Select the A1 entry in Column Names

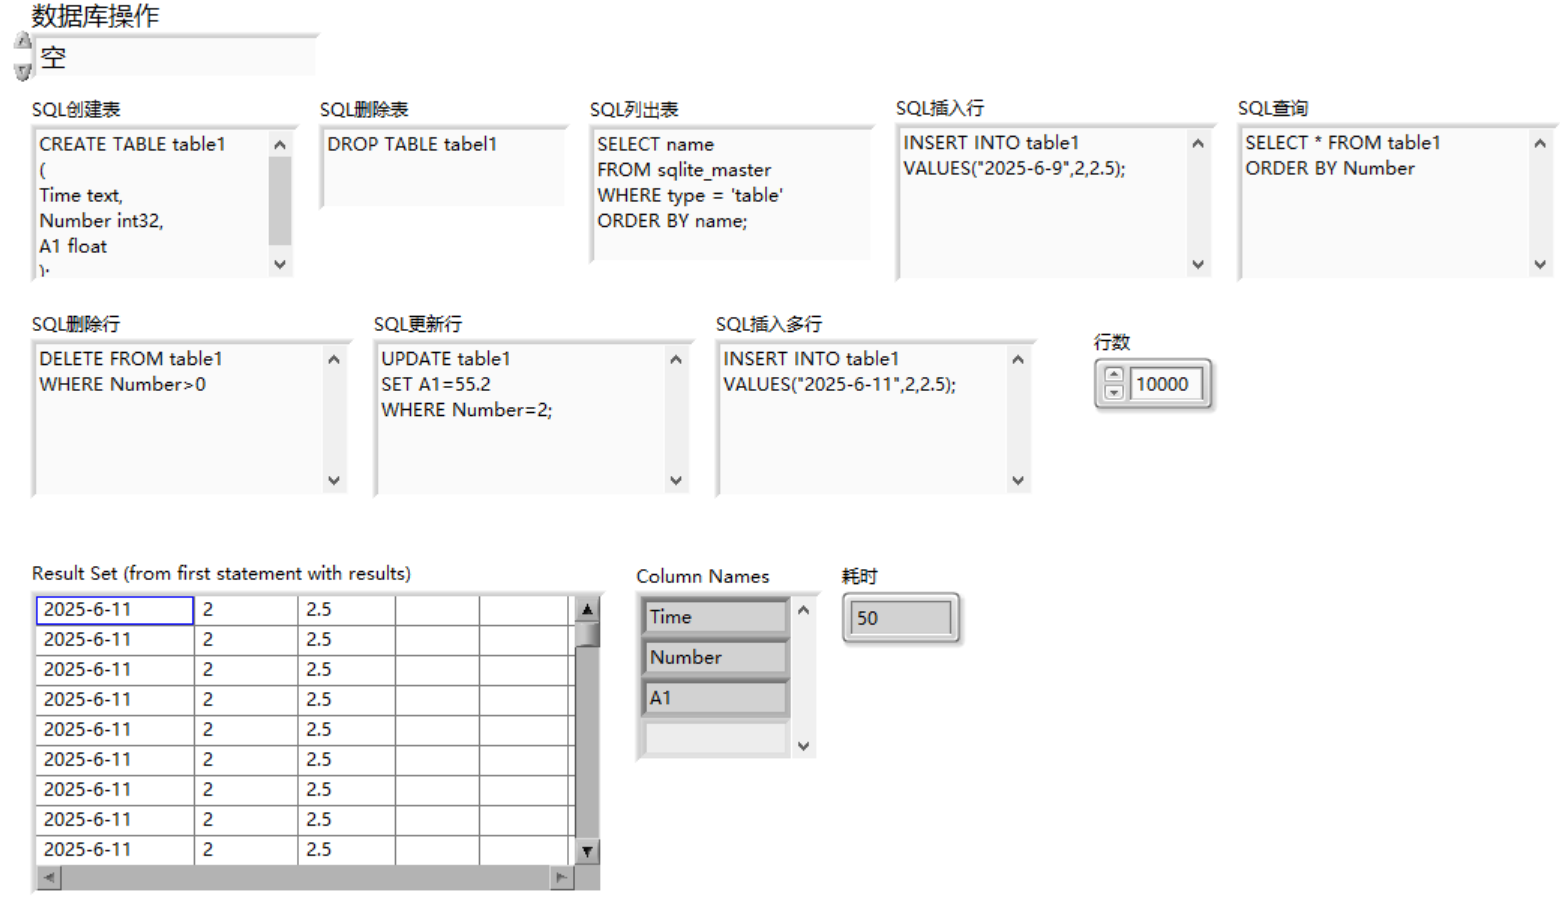[713, 697]
